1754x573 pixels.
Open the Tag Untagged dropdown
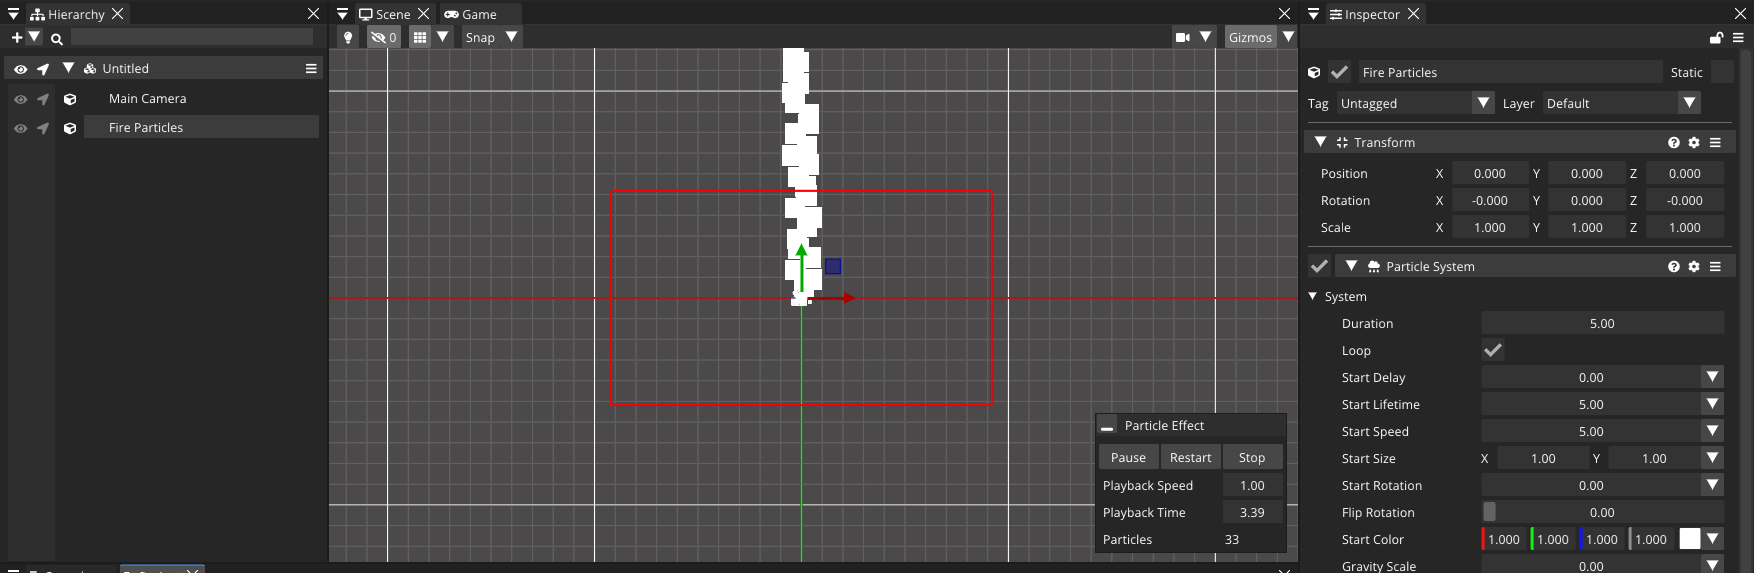[1416, 103]
